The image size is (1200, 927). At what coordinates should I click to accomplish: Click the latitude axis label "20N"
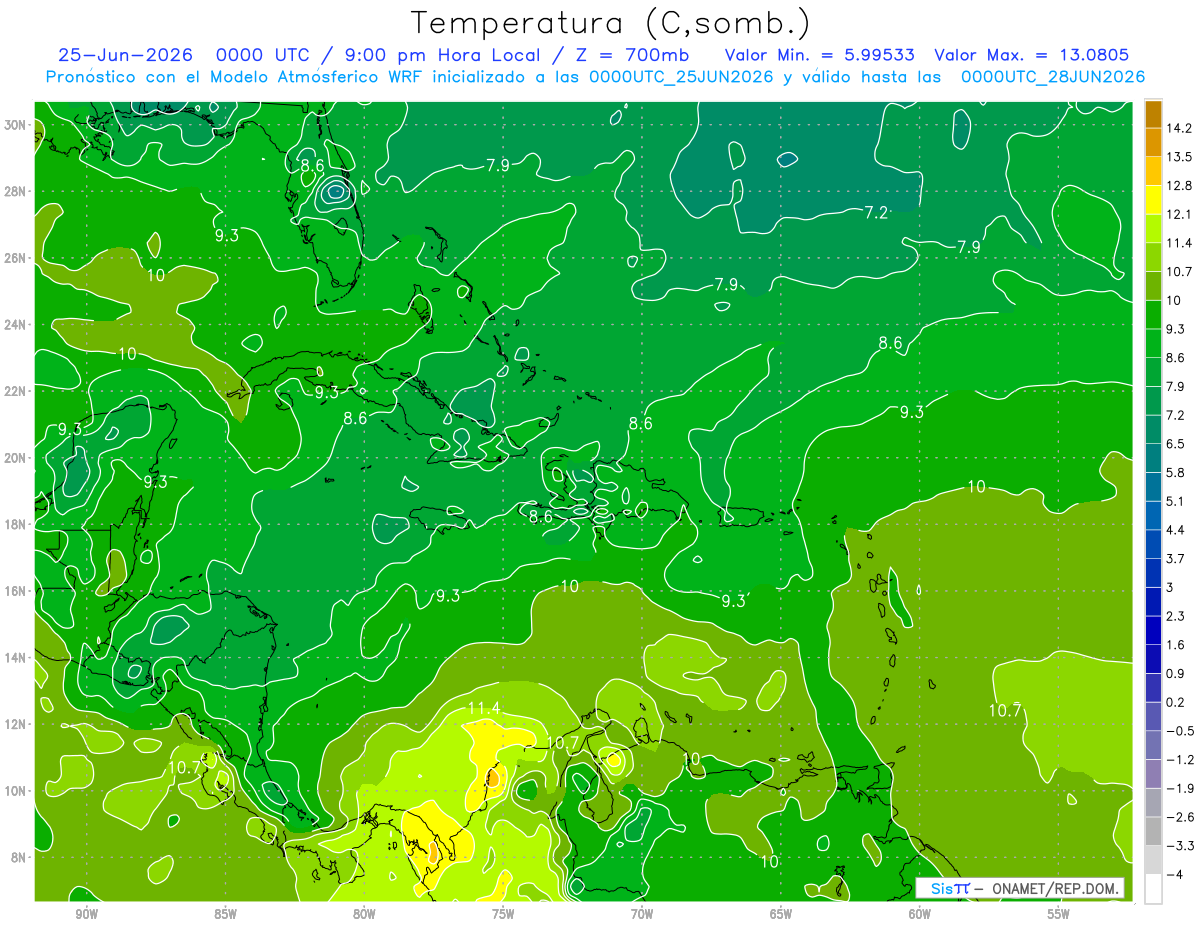pyautogui.click(x=15, y=458)
